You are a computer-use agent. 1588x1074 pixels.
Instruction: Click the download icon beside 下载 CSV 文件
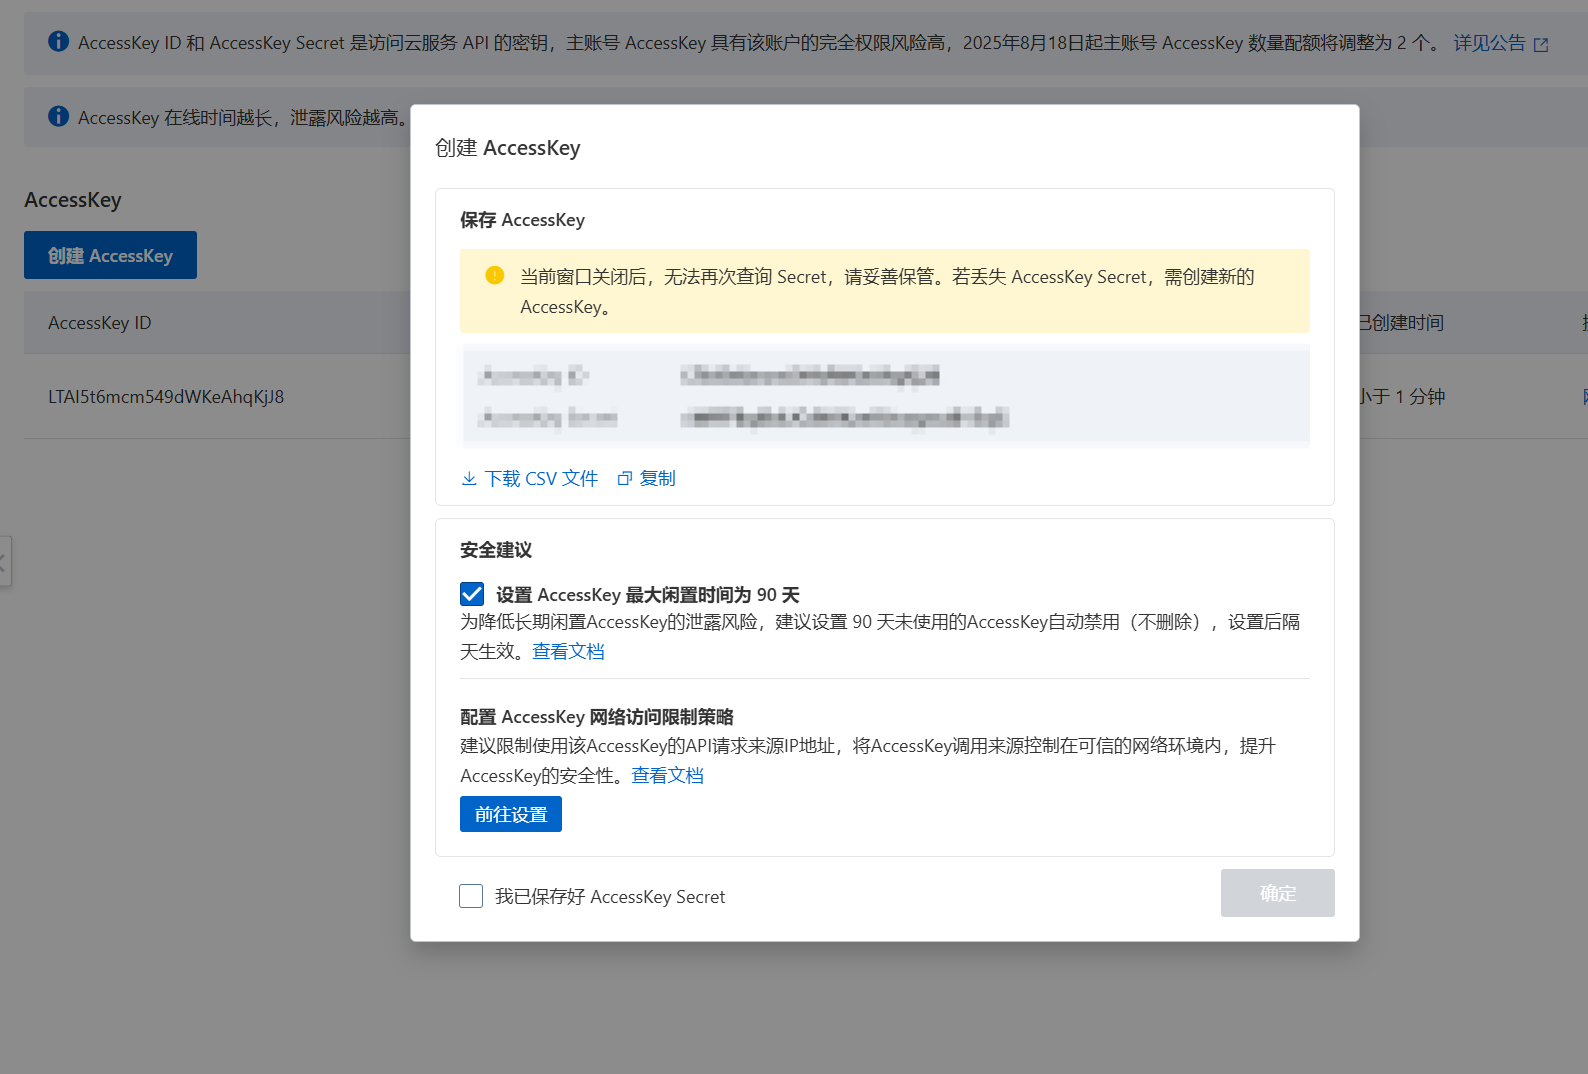pyautogui.click(x=469, y=479)
